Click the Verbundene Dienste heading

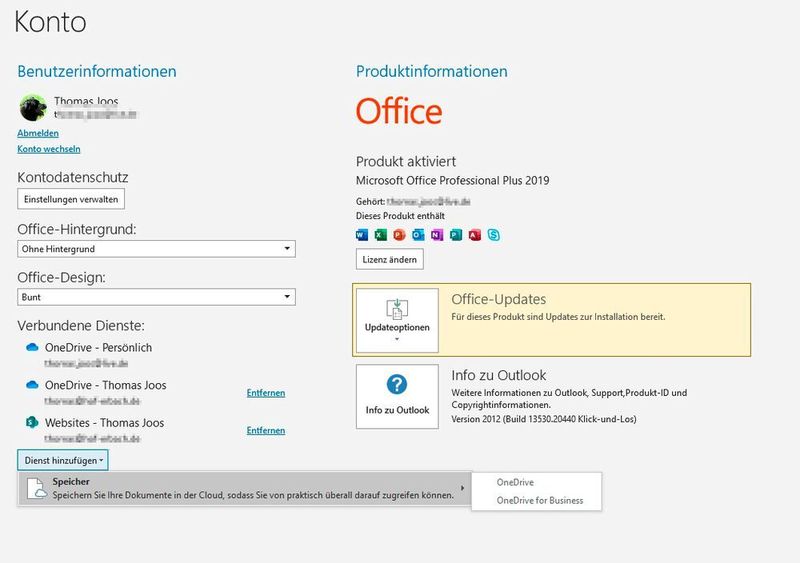(81, 326)
